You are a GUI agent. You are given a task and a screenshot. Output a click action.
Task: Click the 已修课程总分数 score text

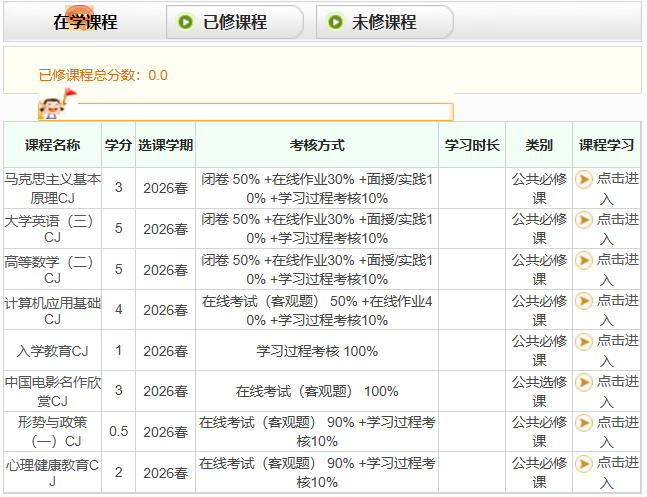tap(103, 75)
